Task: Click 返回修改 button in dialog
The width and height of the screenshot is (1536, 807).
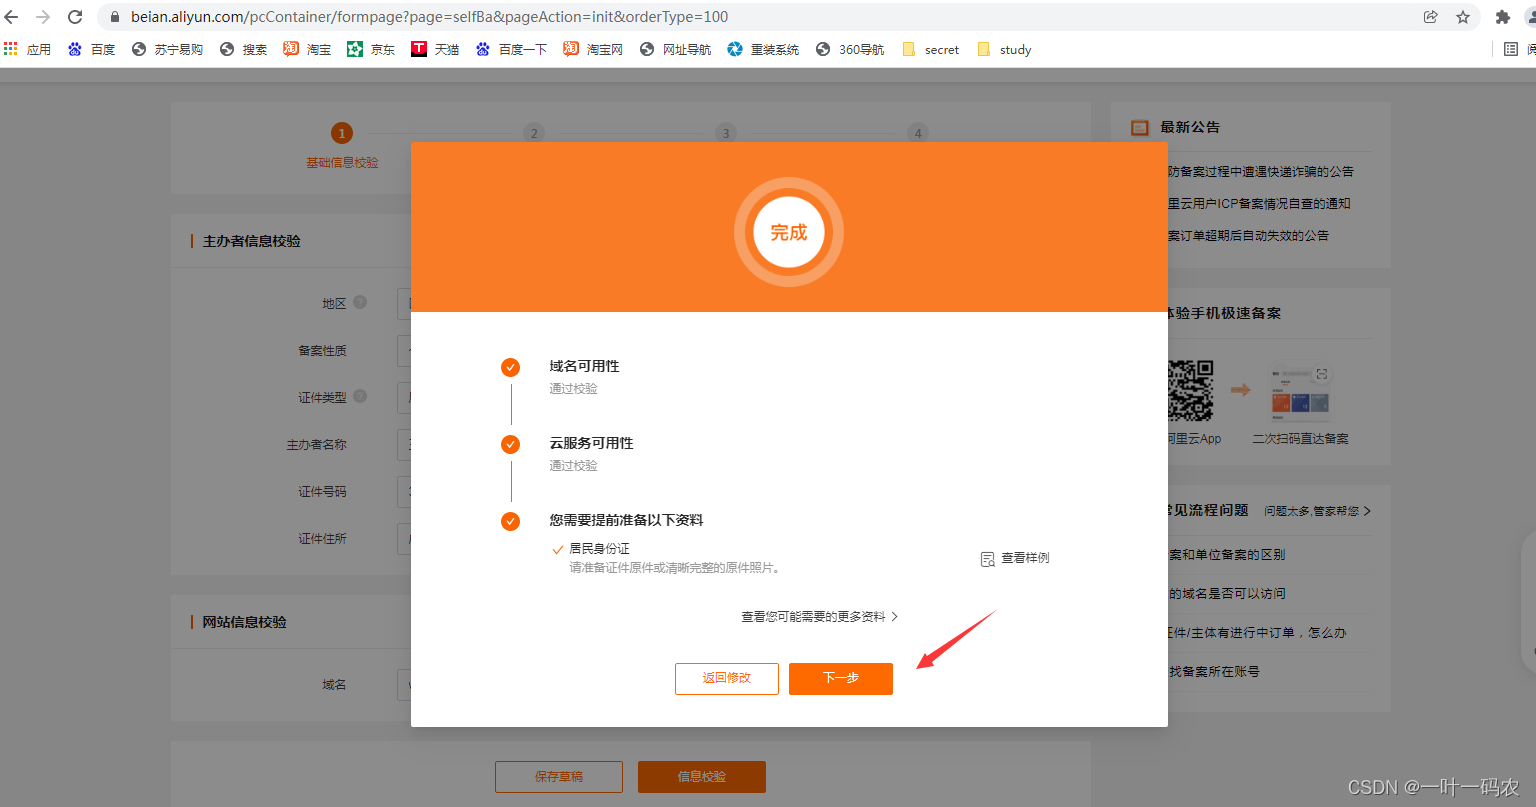Action: coord(727,678)
